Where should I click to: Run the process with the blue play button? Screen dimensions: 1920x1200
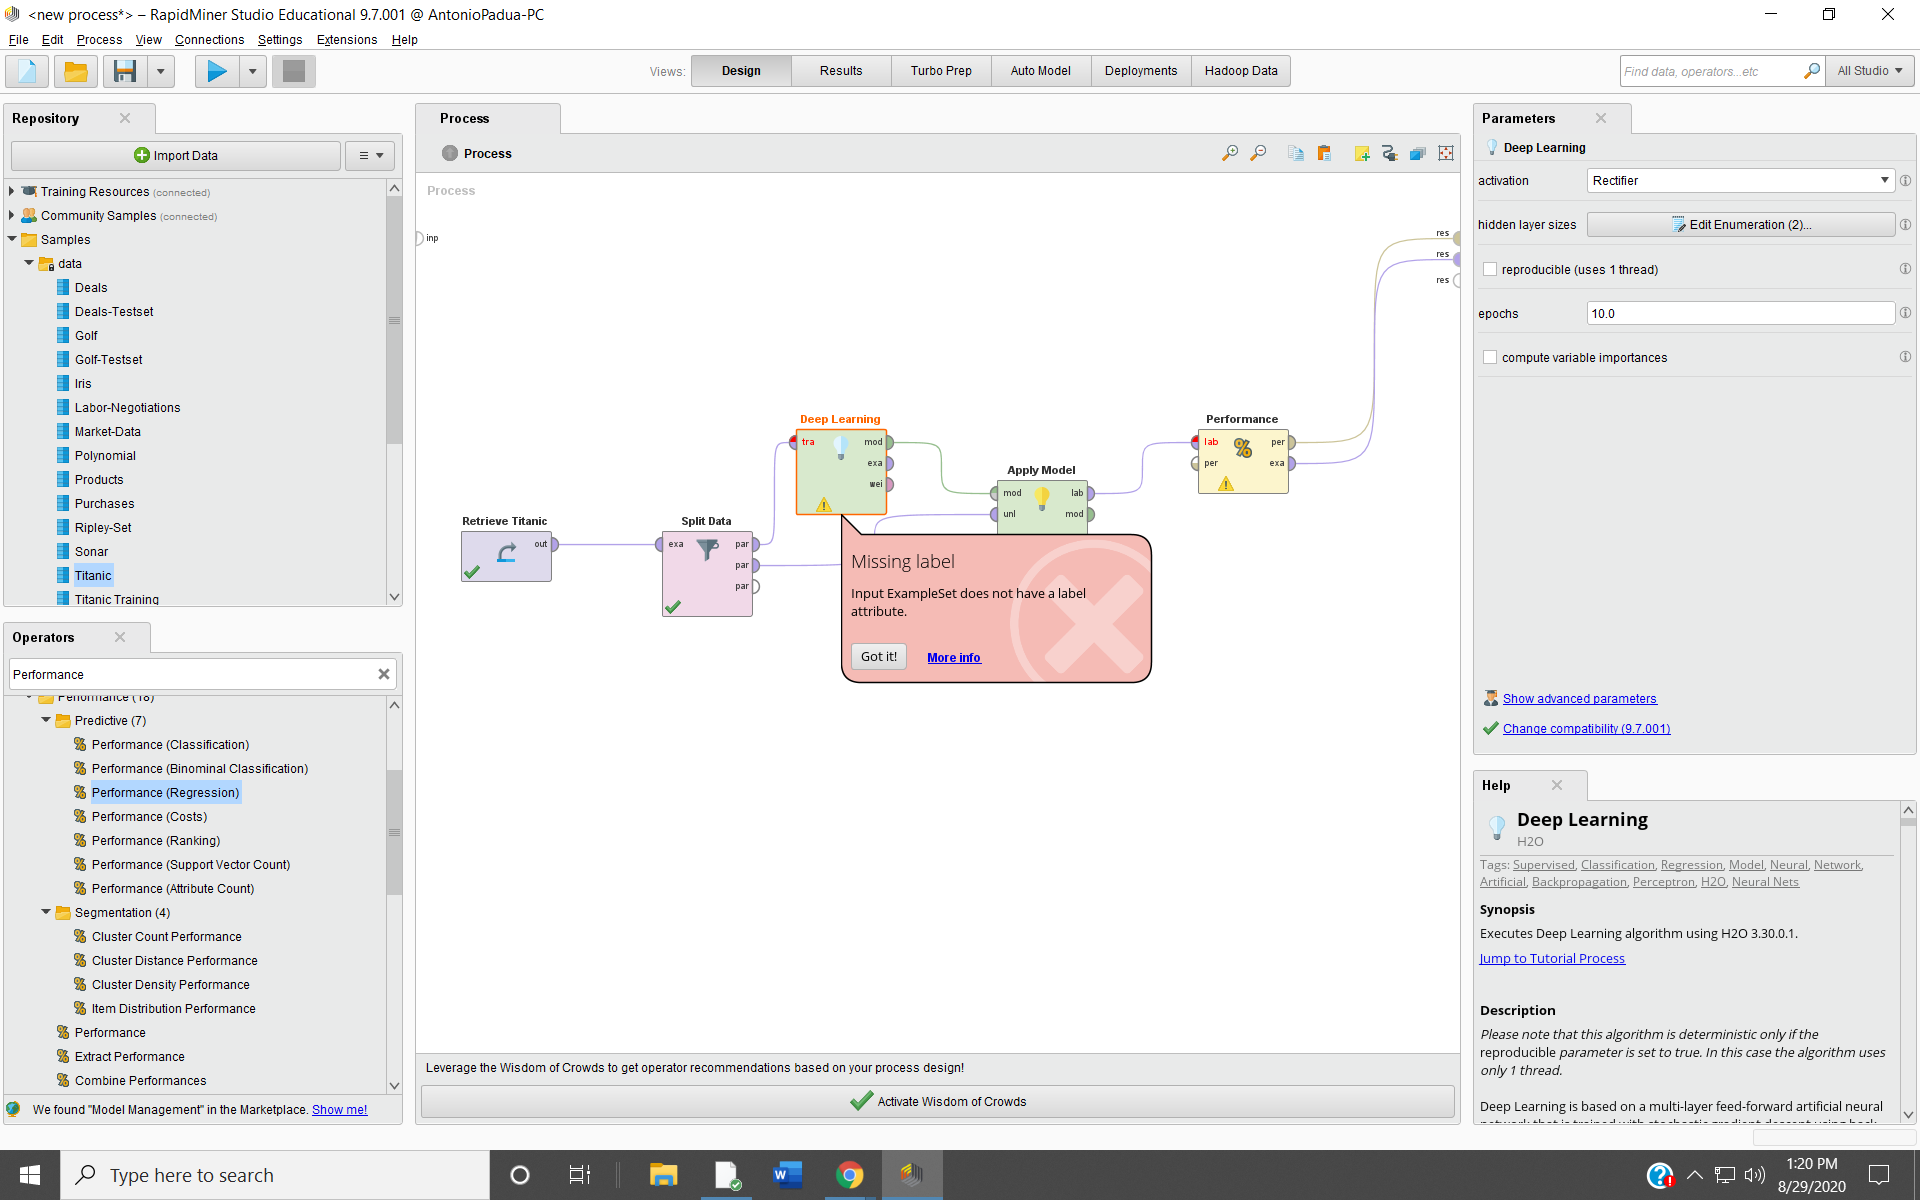click(217, 71)
